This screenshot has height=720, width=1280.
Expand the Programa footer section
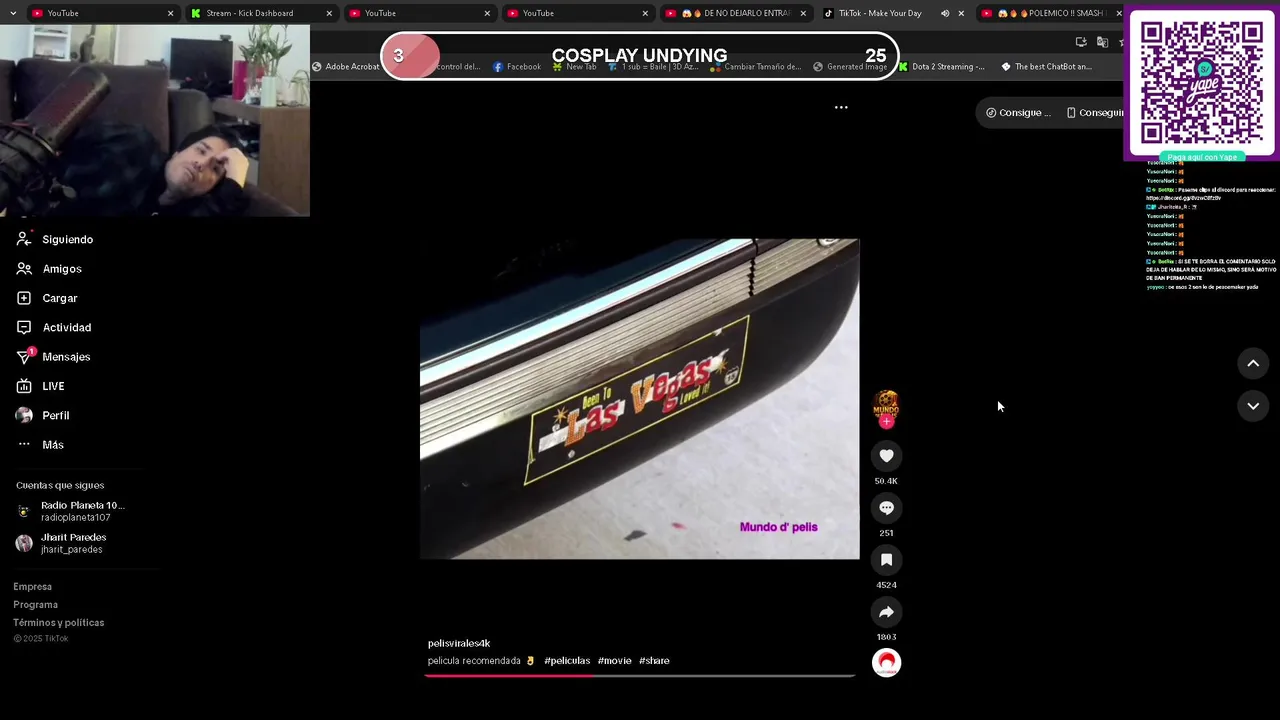35,605
